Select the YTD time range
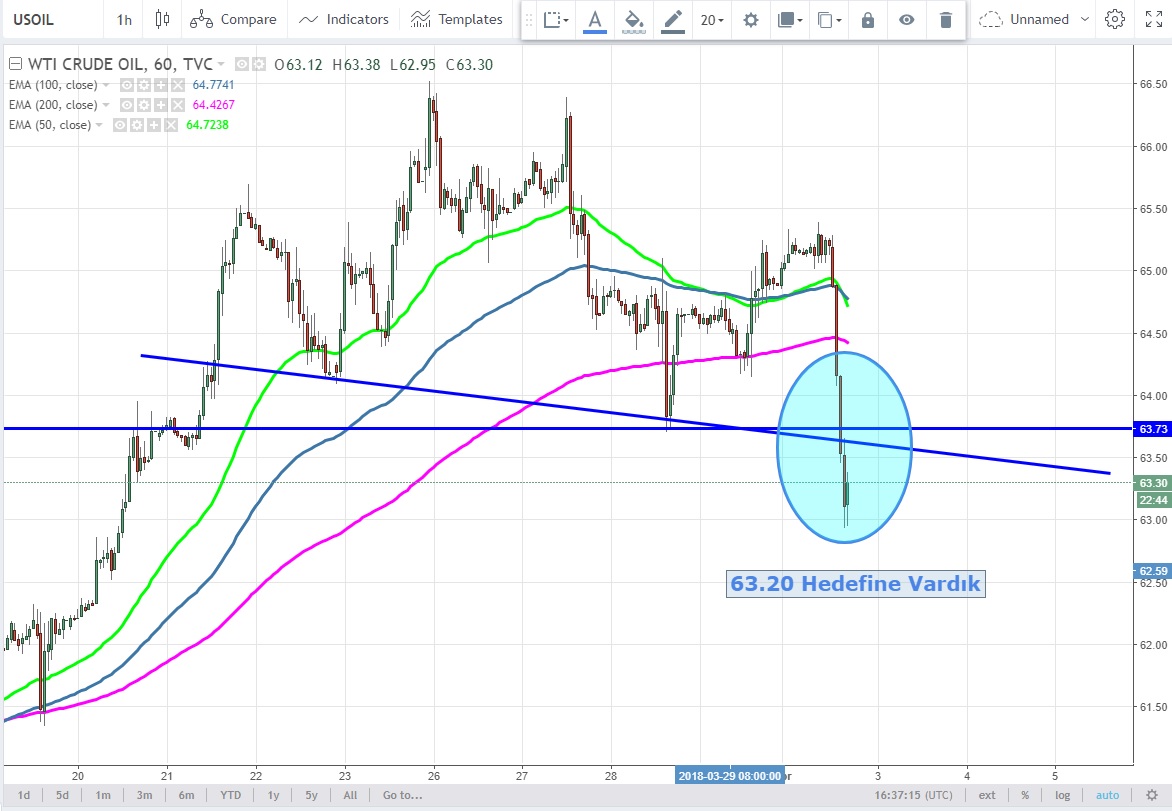This screenshot has height=811, width=1172. 230,795
